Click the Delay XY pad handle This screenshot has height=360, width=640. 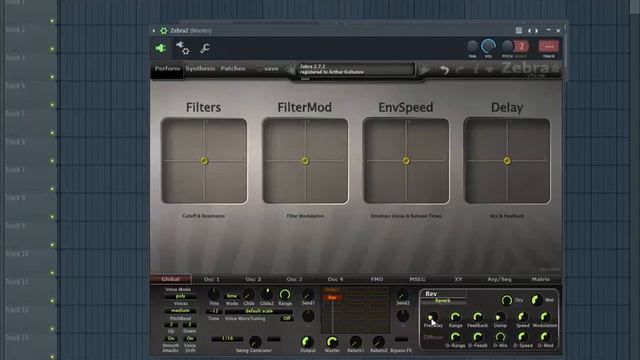click(x=507, y=161)
